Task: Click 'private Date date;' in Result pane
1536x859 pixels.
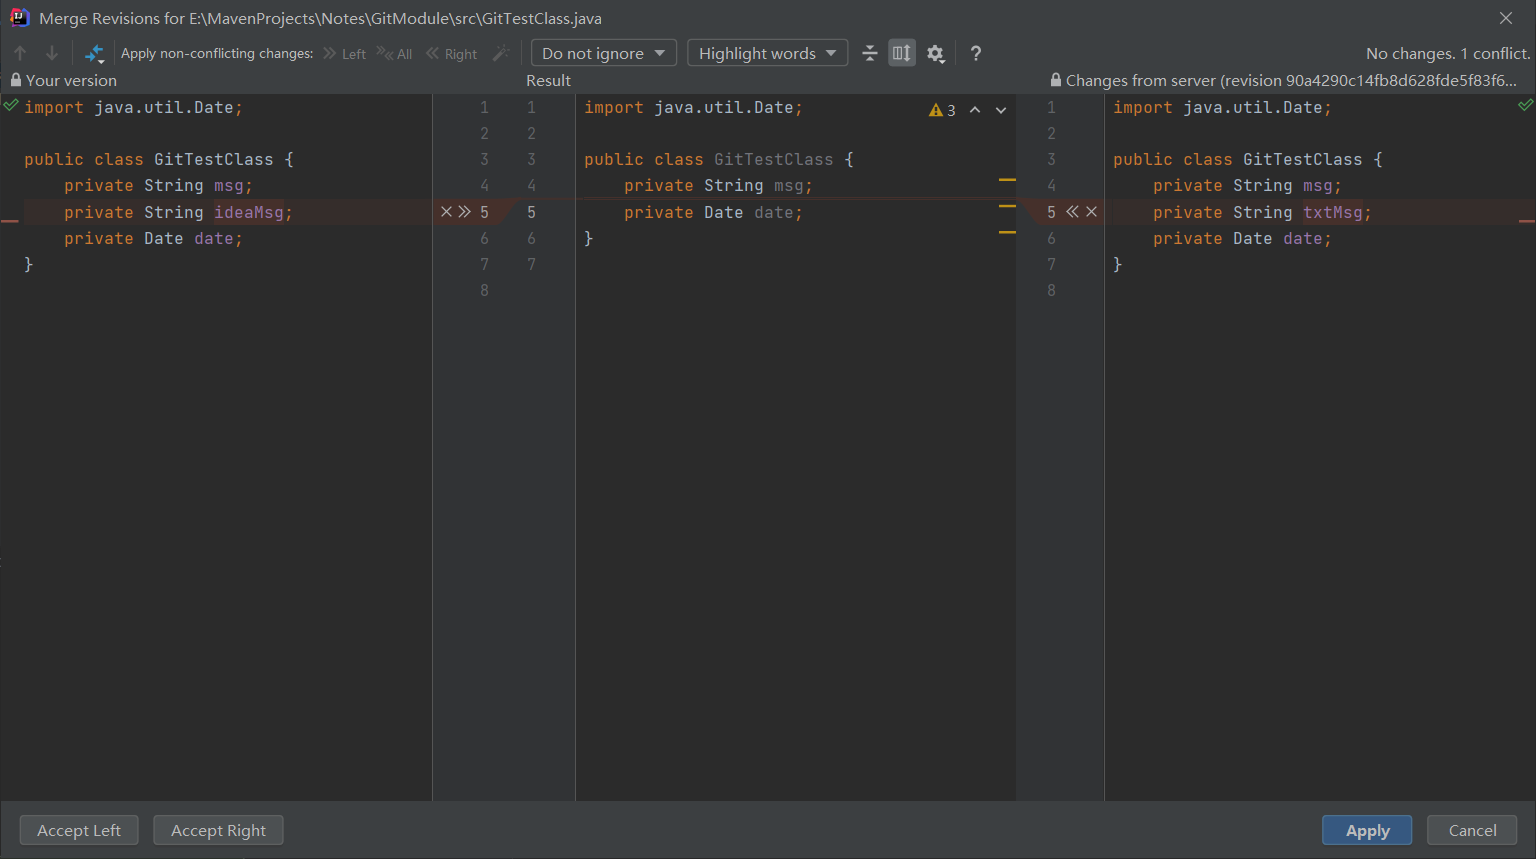Action: tap(713, 212)
